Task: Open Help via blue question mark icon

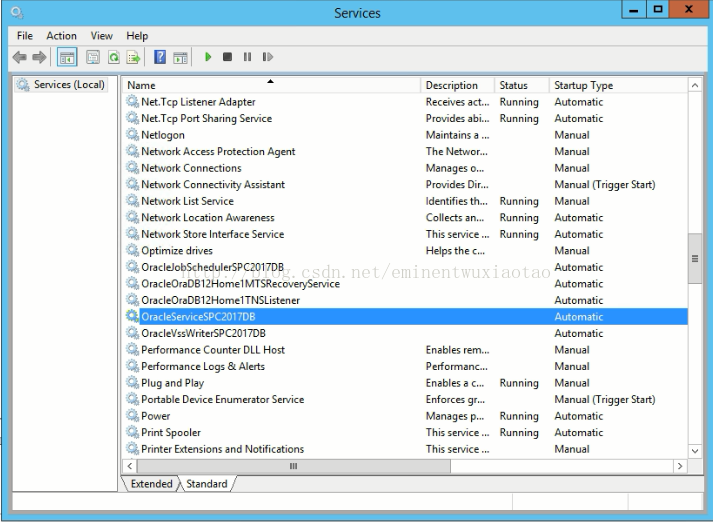Action: coord(160,57)
